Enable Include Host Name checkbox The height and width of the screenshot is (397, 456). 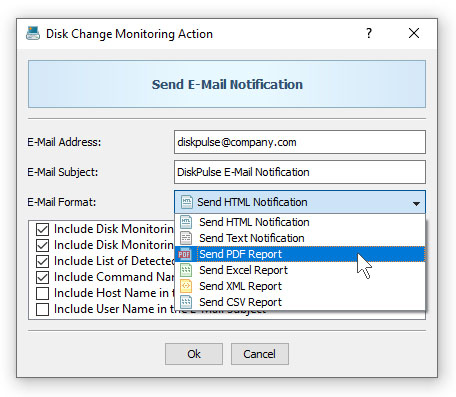coord(42,293)
